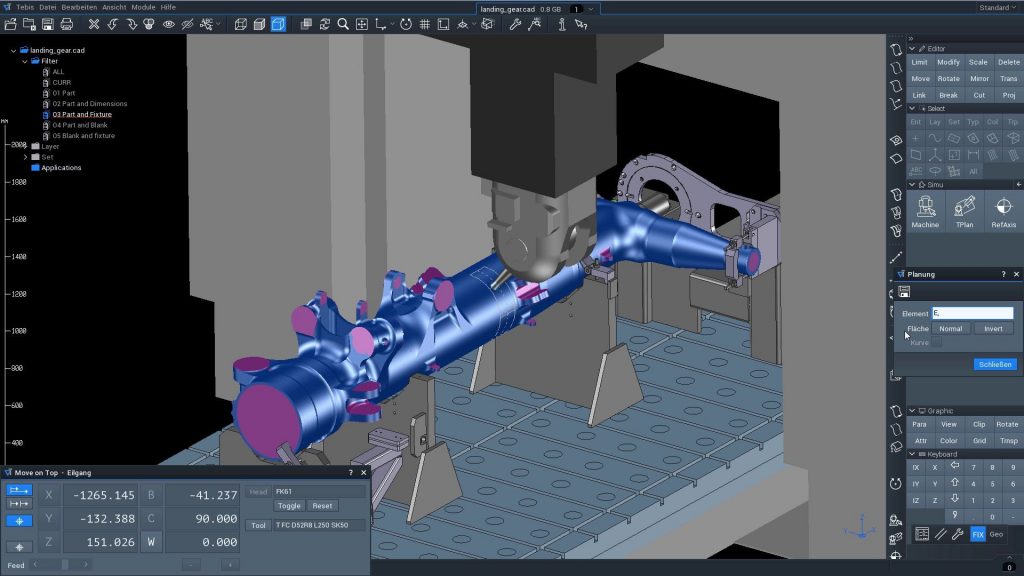Click the Schließen button
This screenshot has width=1024, height=576.
point(994,364)
